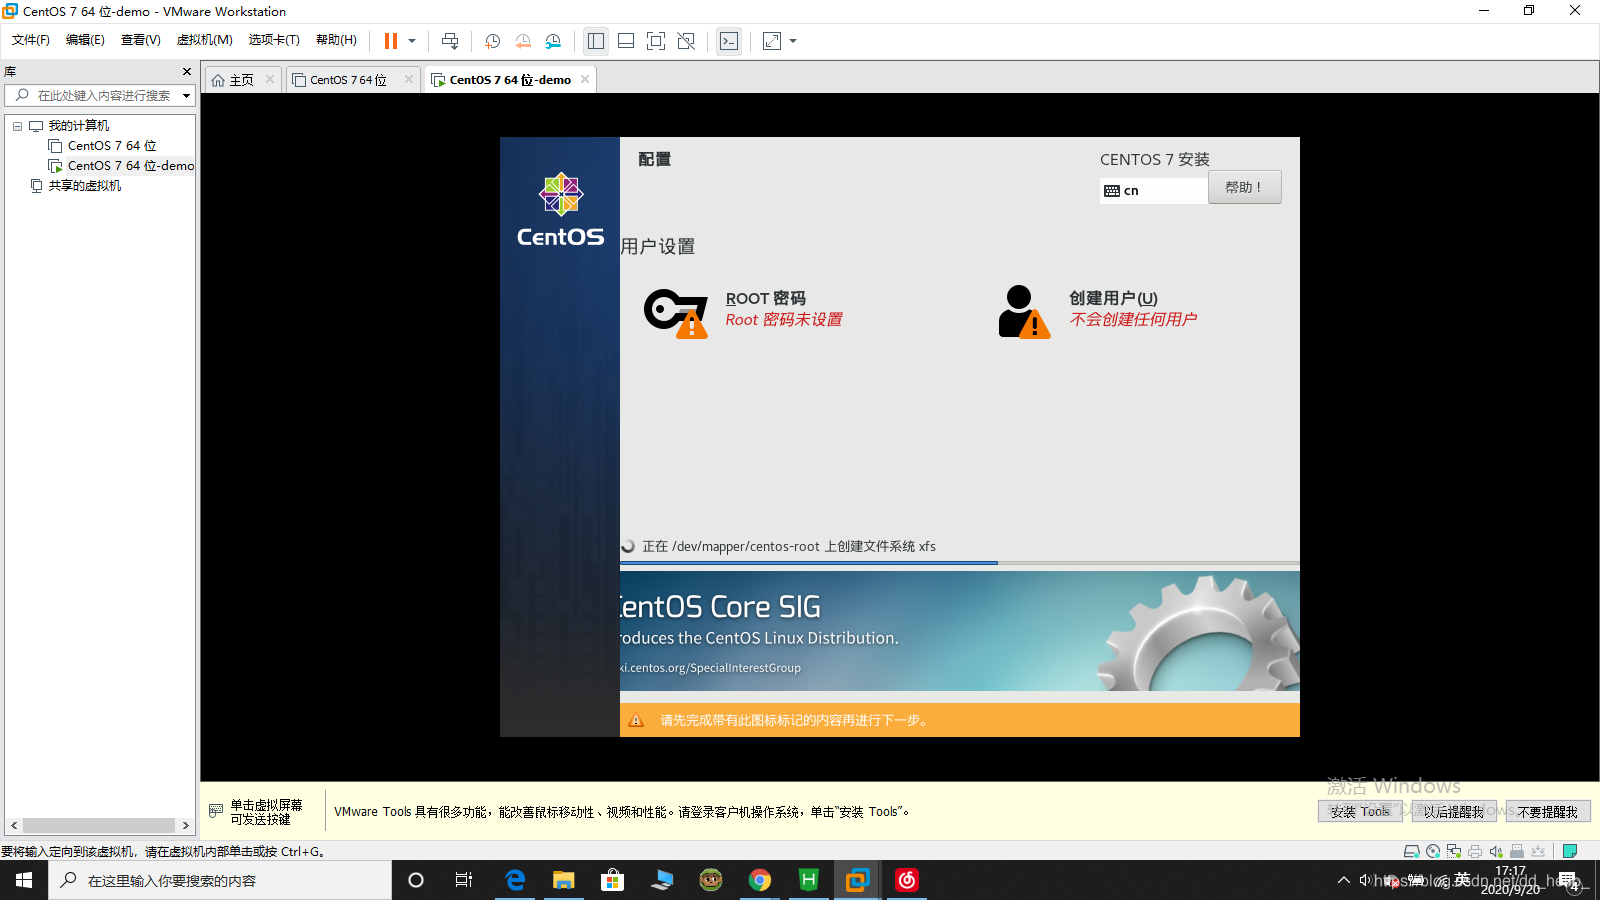Click the network adapter status icon
This screenshot has width=1600, height=900.
[1454, 852]
